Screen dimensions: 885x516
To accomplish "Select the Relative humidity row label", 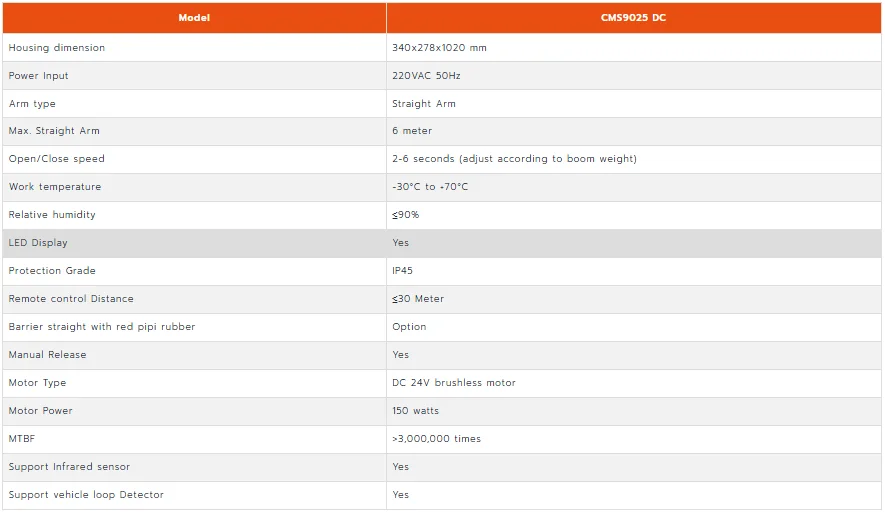I will (52, 215).
